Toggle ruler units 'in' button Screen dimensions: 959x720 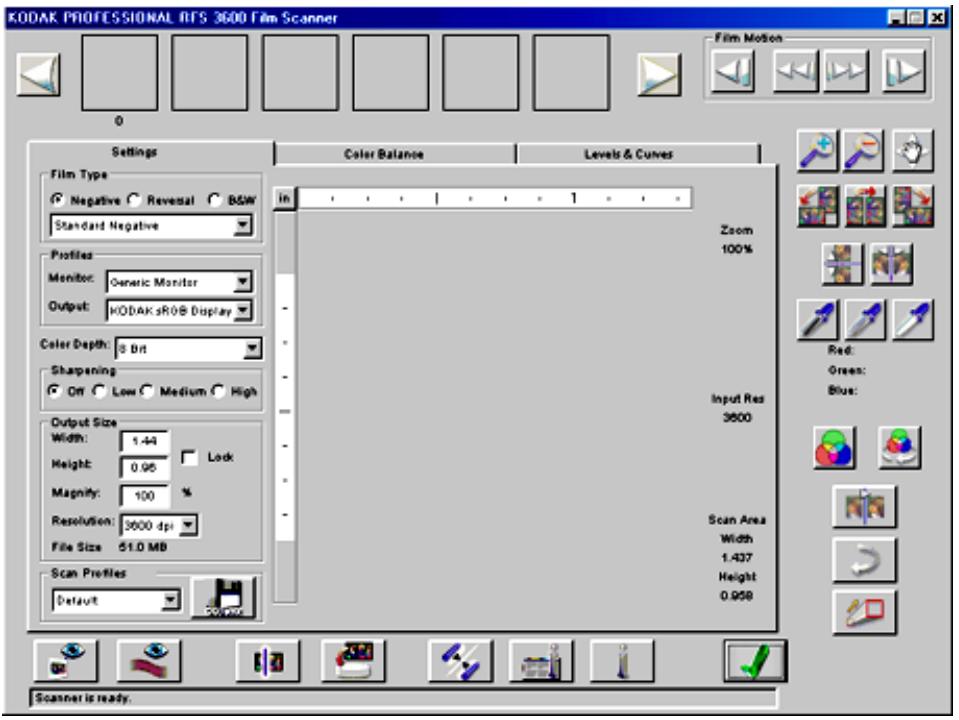(284, 199)
